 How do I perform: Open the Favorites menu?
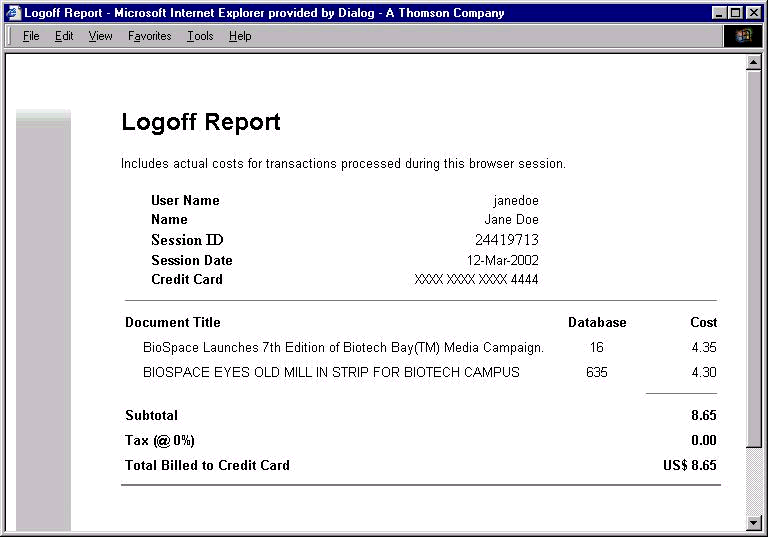pos(149,36)
